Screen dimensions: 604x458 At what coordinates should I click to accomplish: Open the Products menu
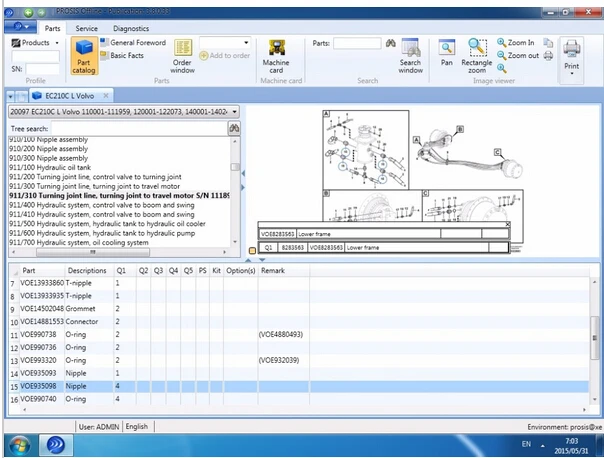pyautogui.click(x=35, y=43)
